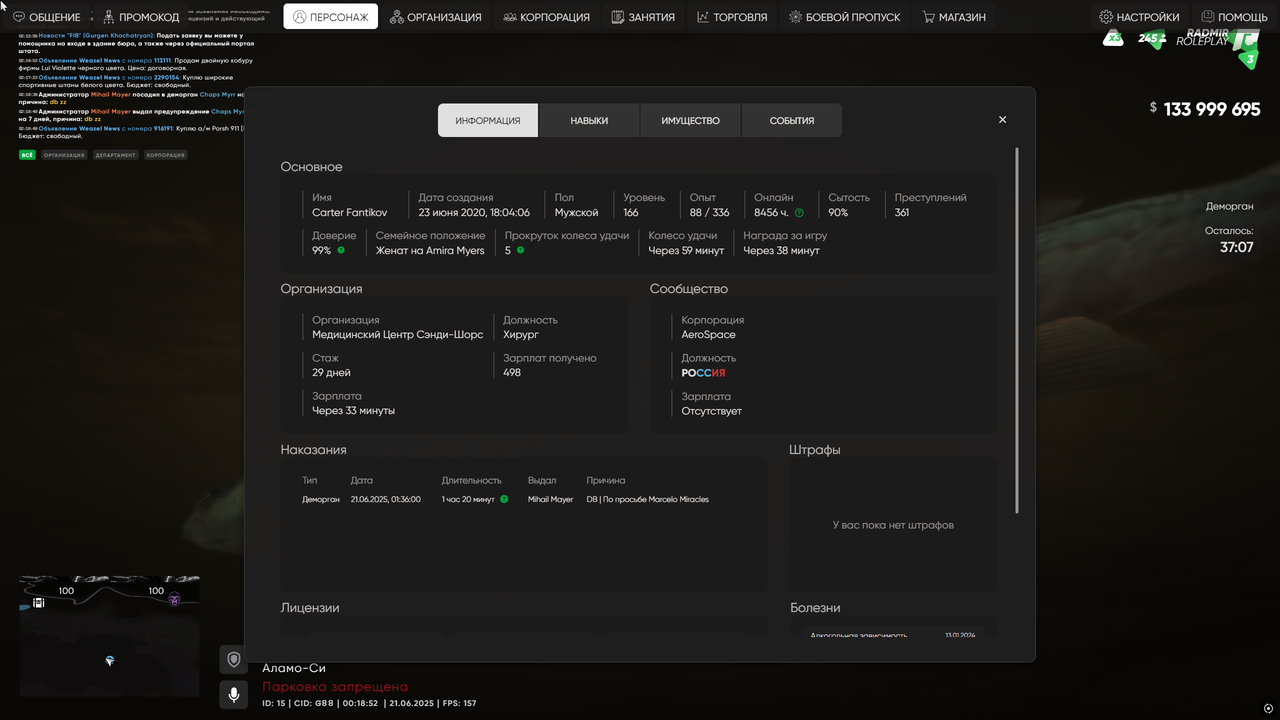Click the crosshair icon in bottom-right corner
This screenshot has height=720, width=1280.
(x=1268, y=709)
